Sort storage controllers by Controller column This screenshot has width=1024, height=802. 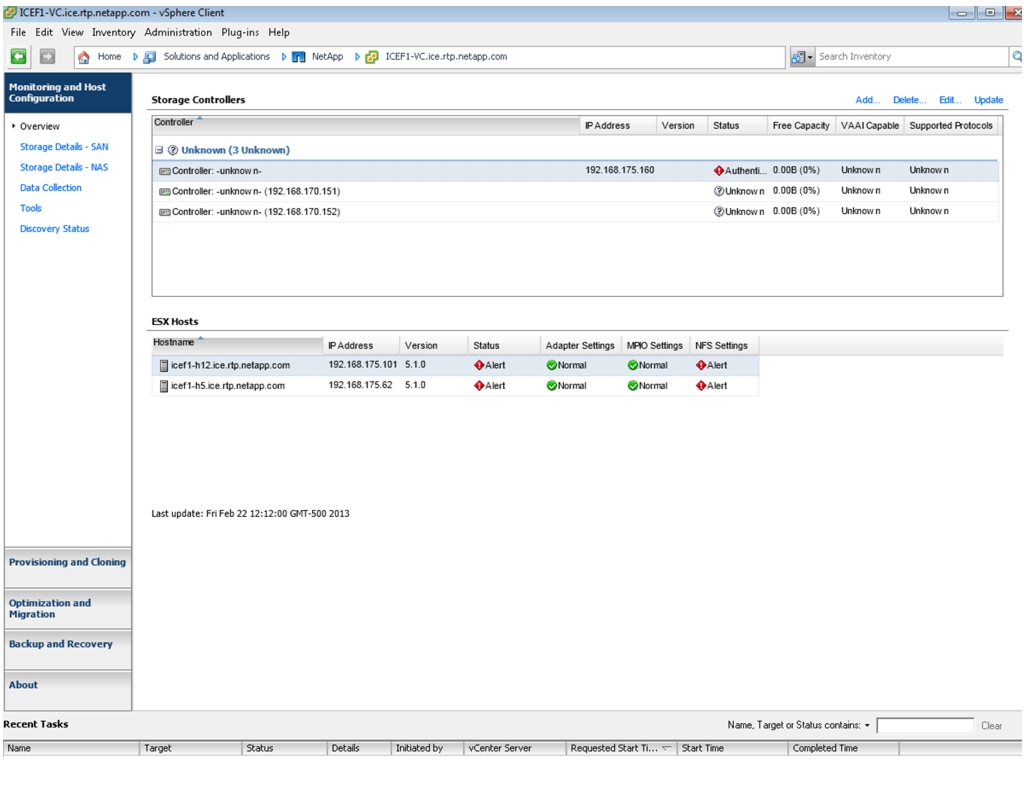click(365, 124)
